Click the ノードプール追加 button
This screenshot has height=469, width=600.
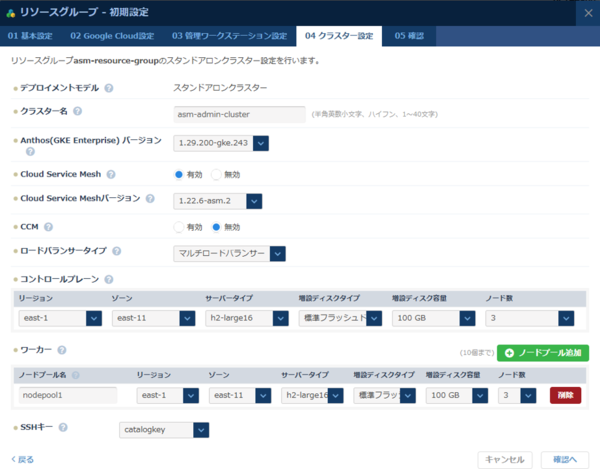pyautogui.click(x=542, y=353)
